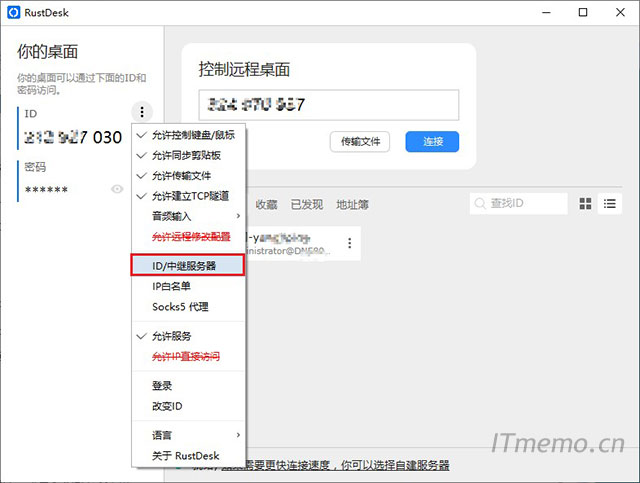Viewport: 640px width, 483px height.
Task: Click the RustDesk logo in title bar
Action: [13, 13]
